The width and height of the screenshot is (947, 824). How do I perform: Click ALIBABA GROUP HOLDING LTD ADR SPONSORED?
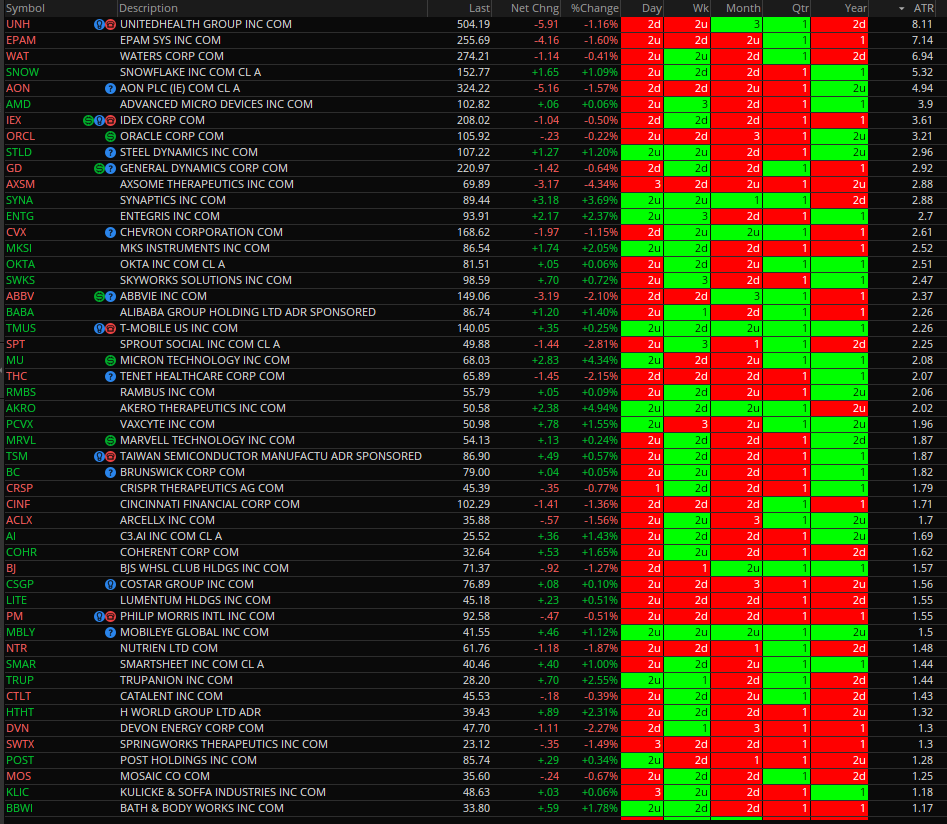[x=248, y=313]
